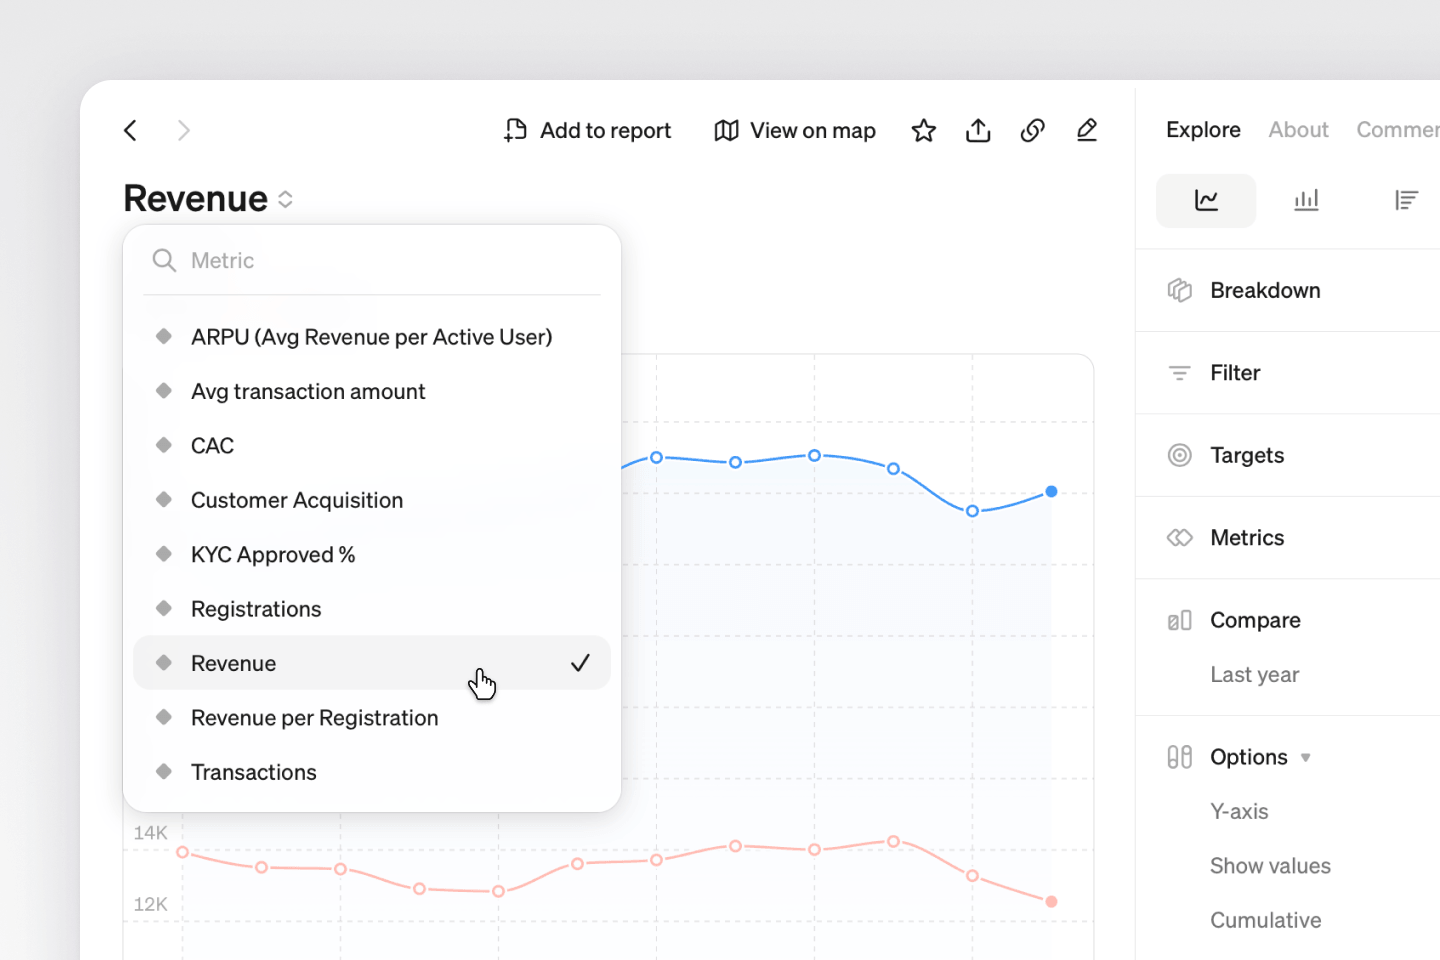This screenshot has height=960, width=1440.
Task: Click the Y-axis option
Action: [x=1239, y=812]
